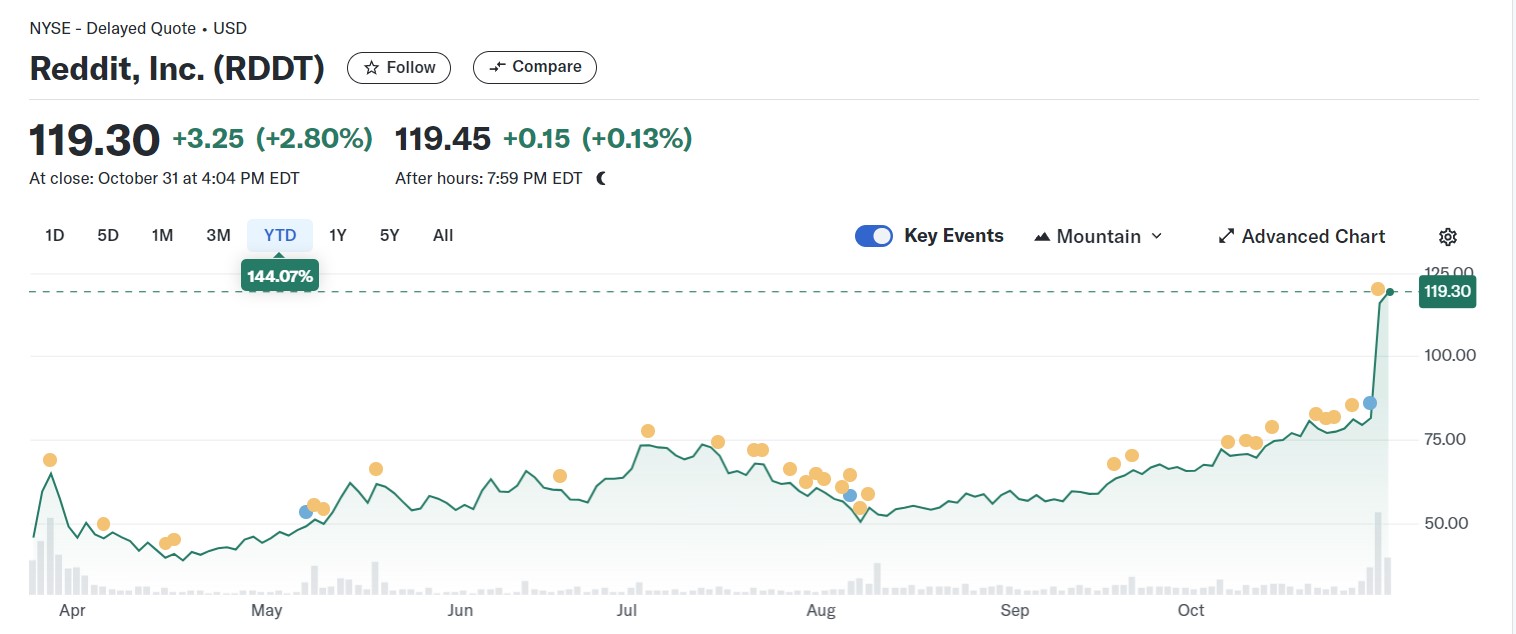The height and width of the screenshot is (634, 1516).
Task: Show the 1Y chart range
Action: point(338,236)
